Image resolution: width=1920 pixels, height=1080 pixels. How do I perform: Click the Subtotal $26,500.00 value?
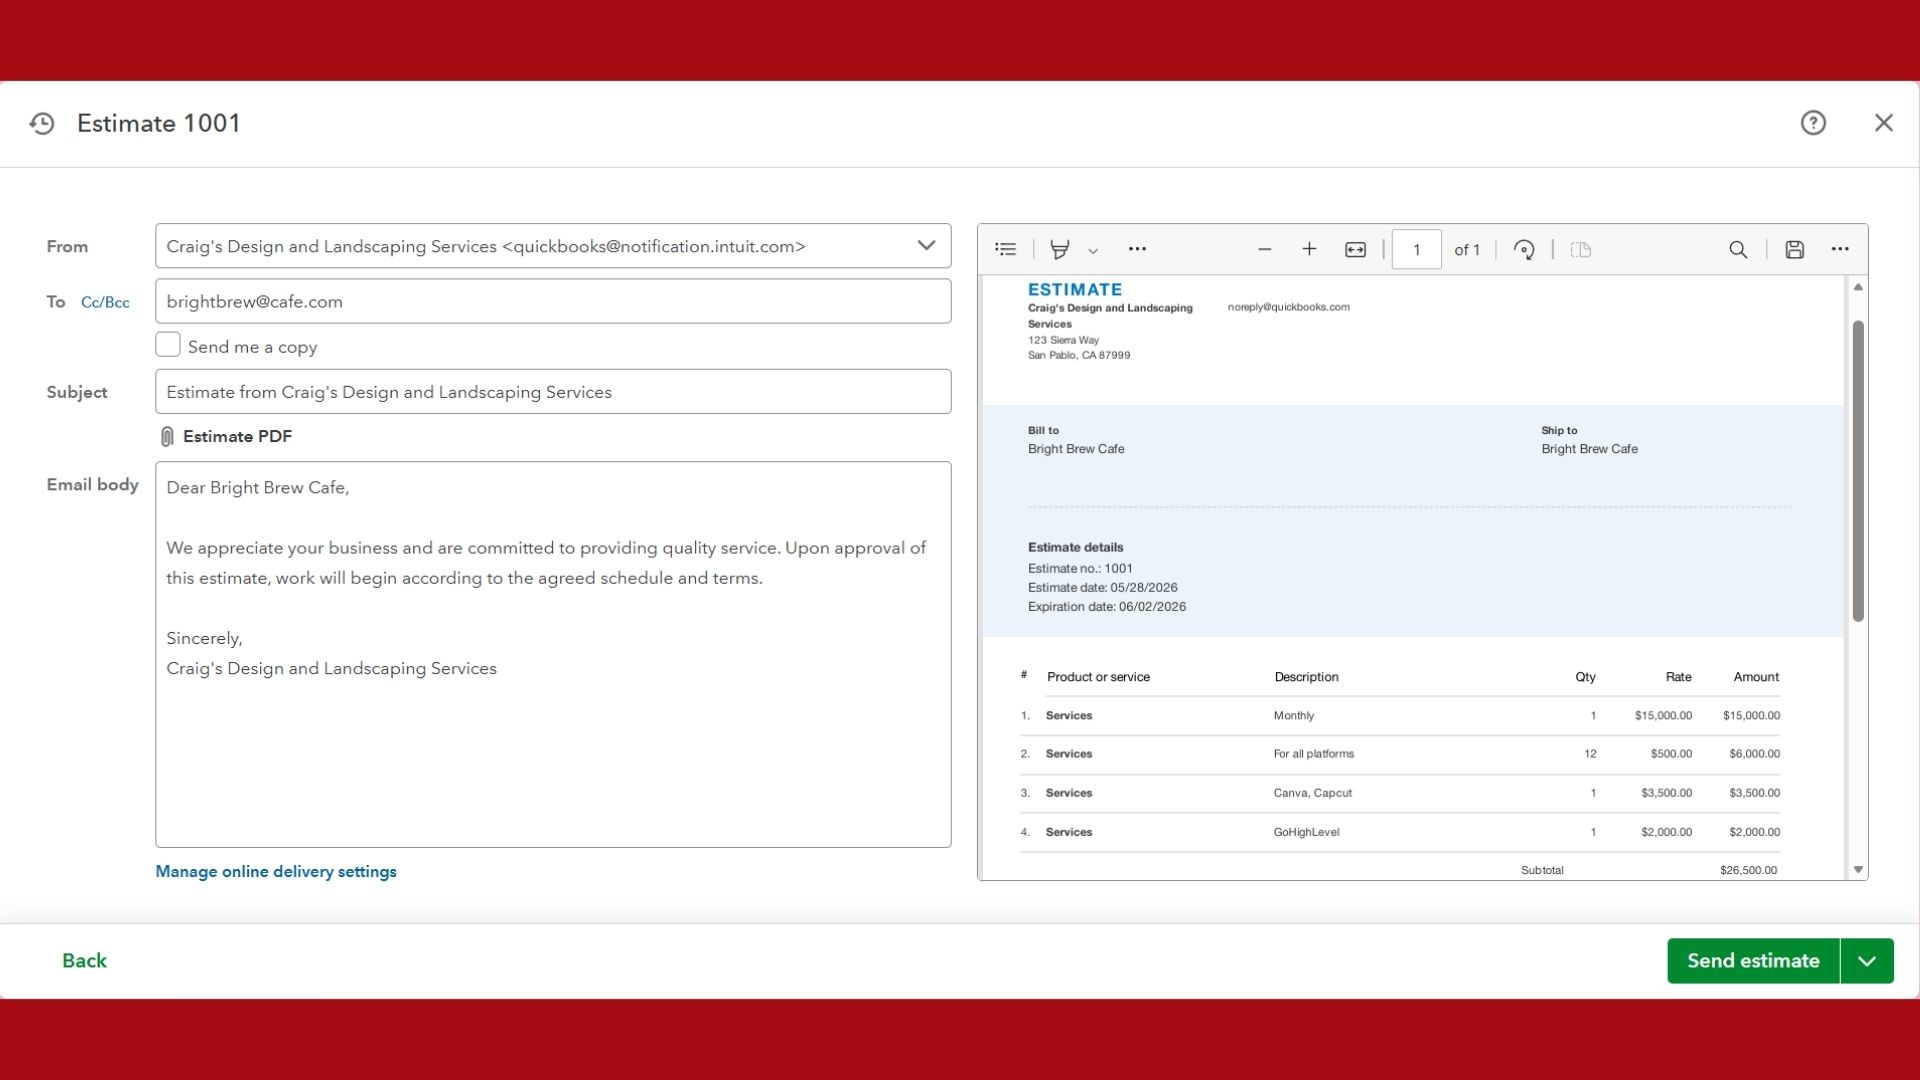click(x=1748, y=870)
